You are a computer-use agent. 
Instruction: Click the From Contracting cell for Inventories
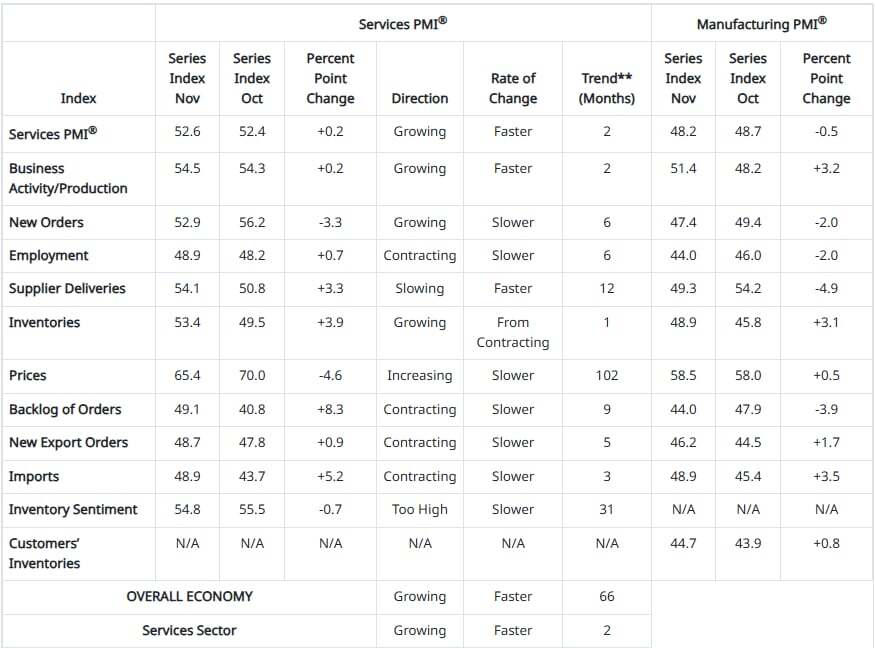coord(513,332)
